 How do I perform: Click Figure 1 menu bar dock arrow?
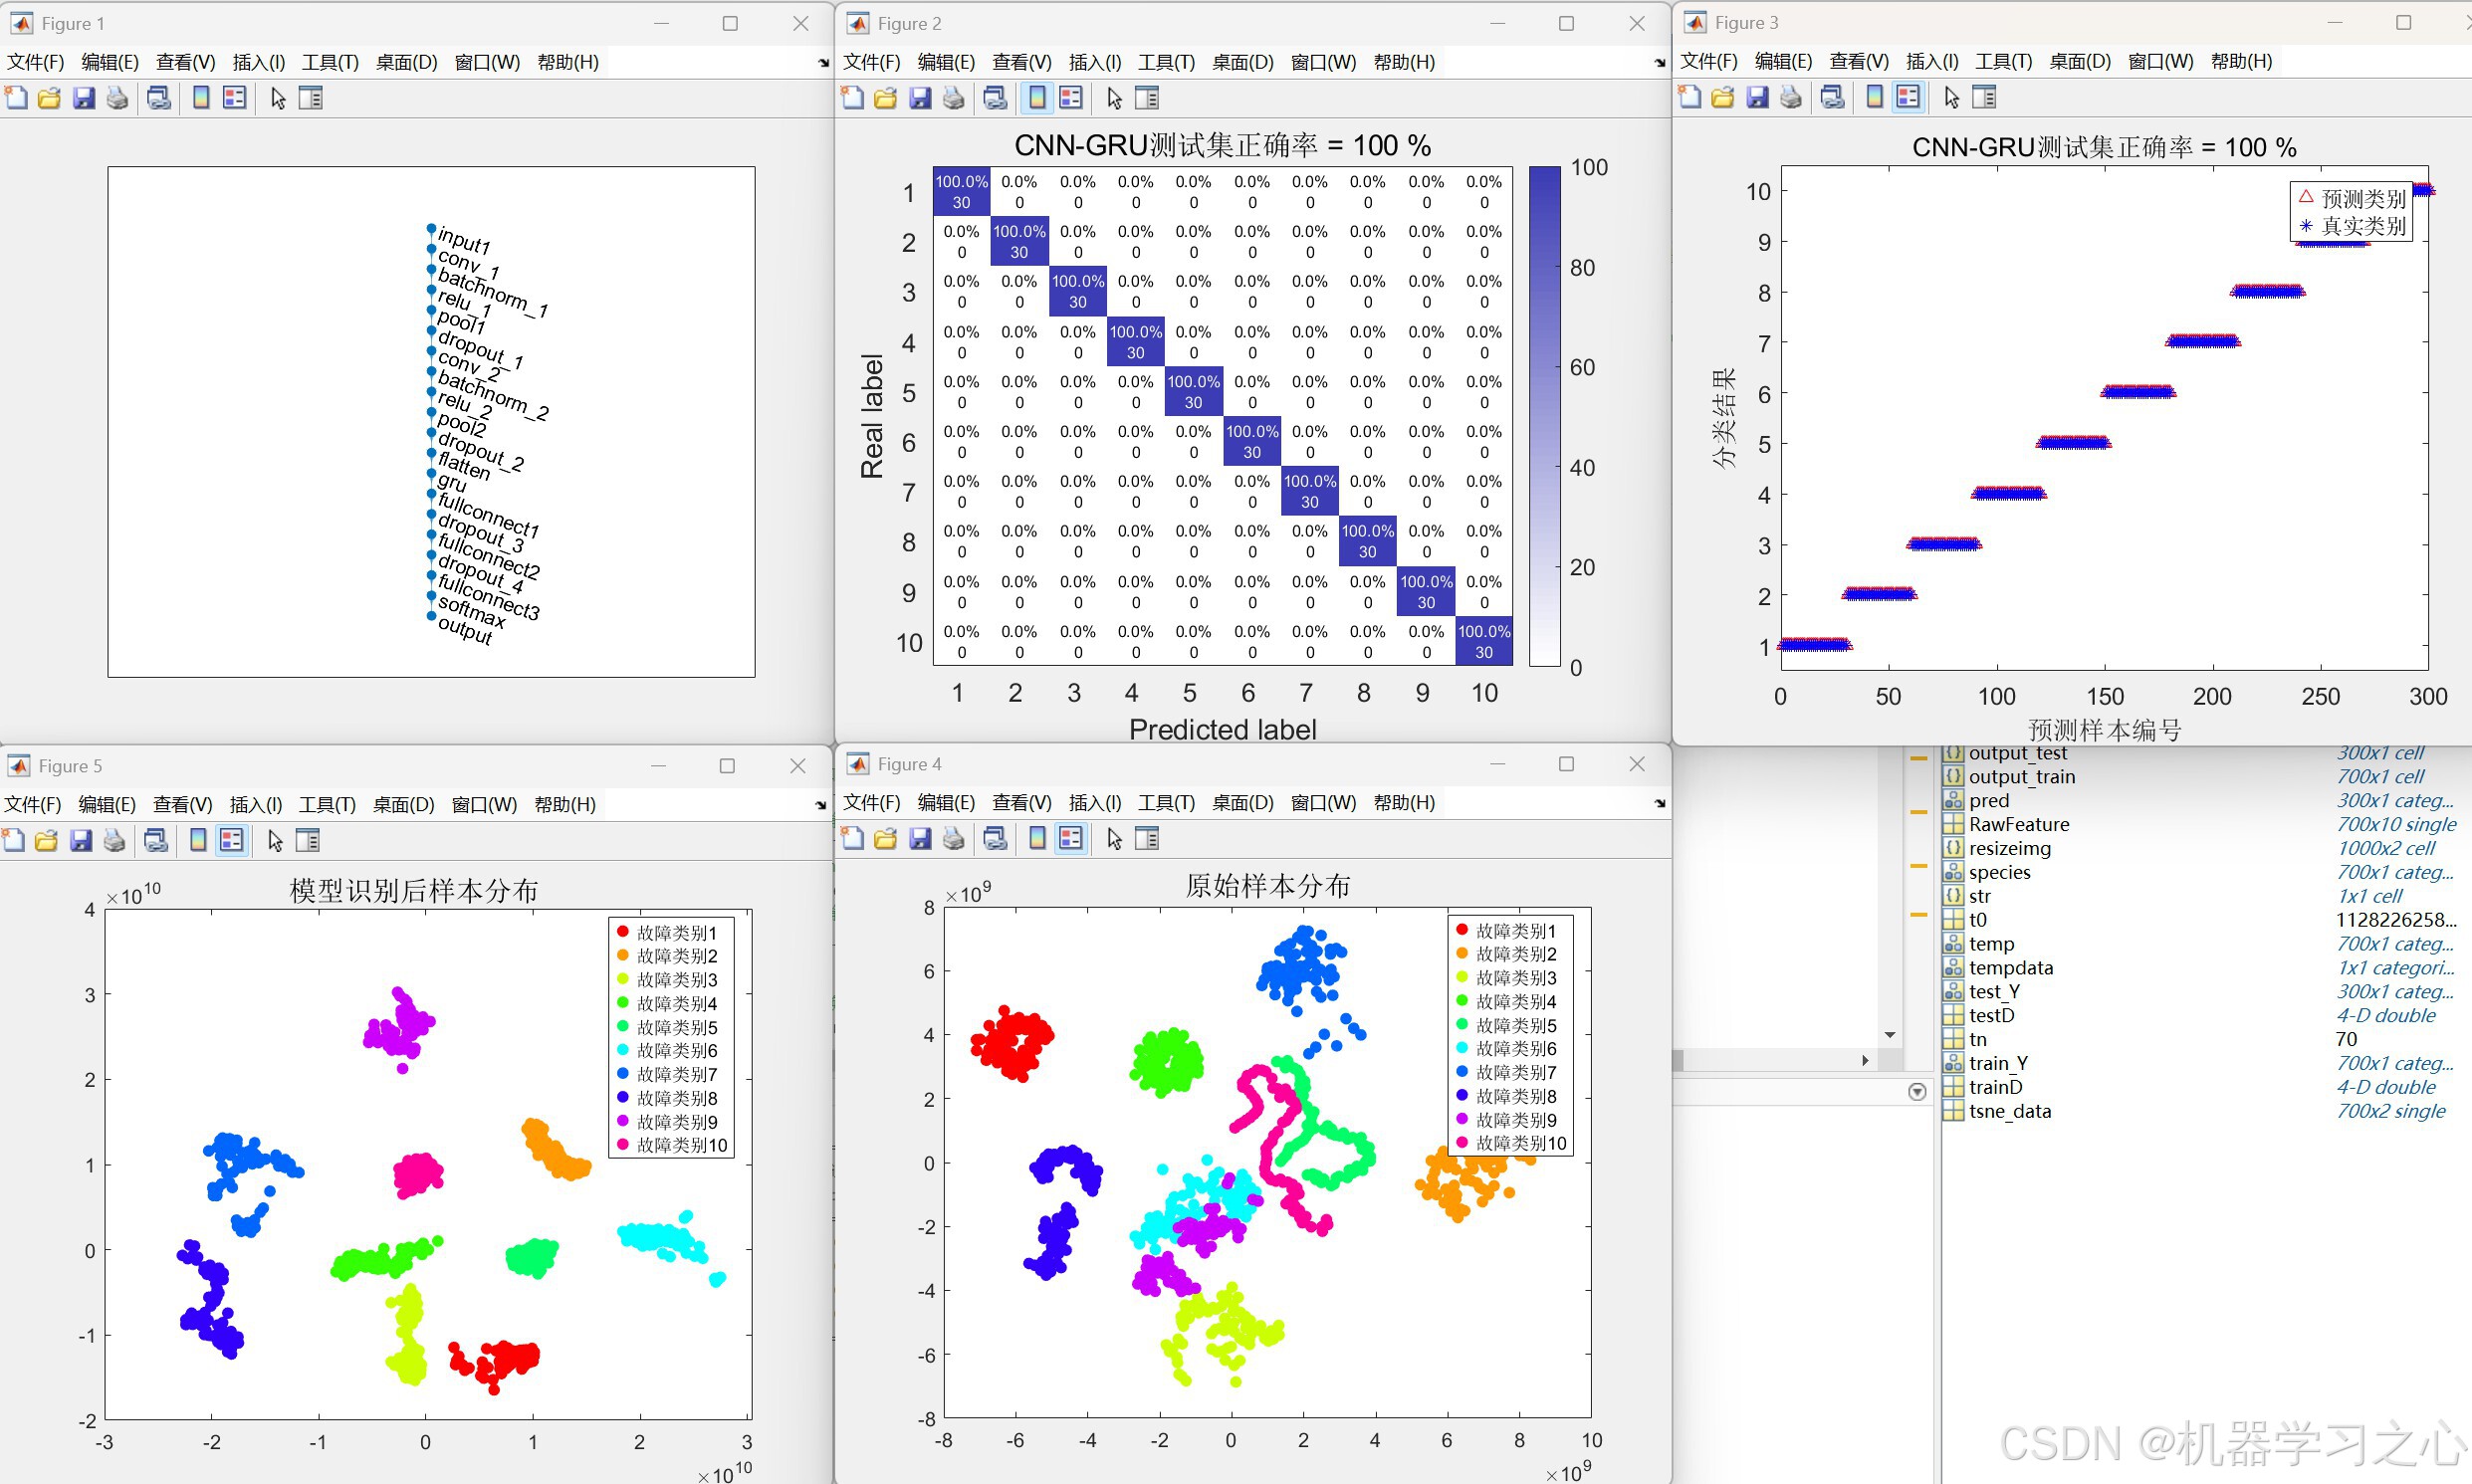click(823, 63)
